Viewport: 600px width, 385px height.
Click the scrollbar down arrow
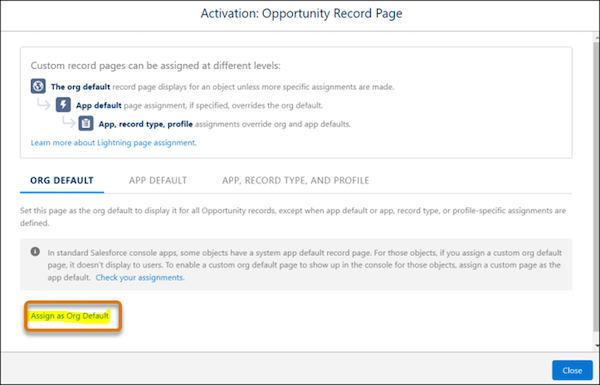(597, 345)
